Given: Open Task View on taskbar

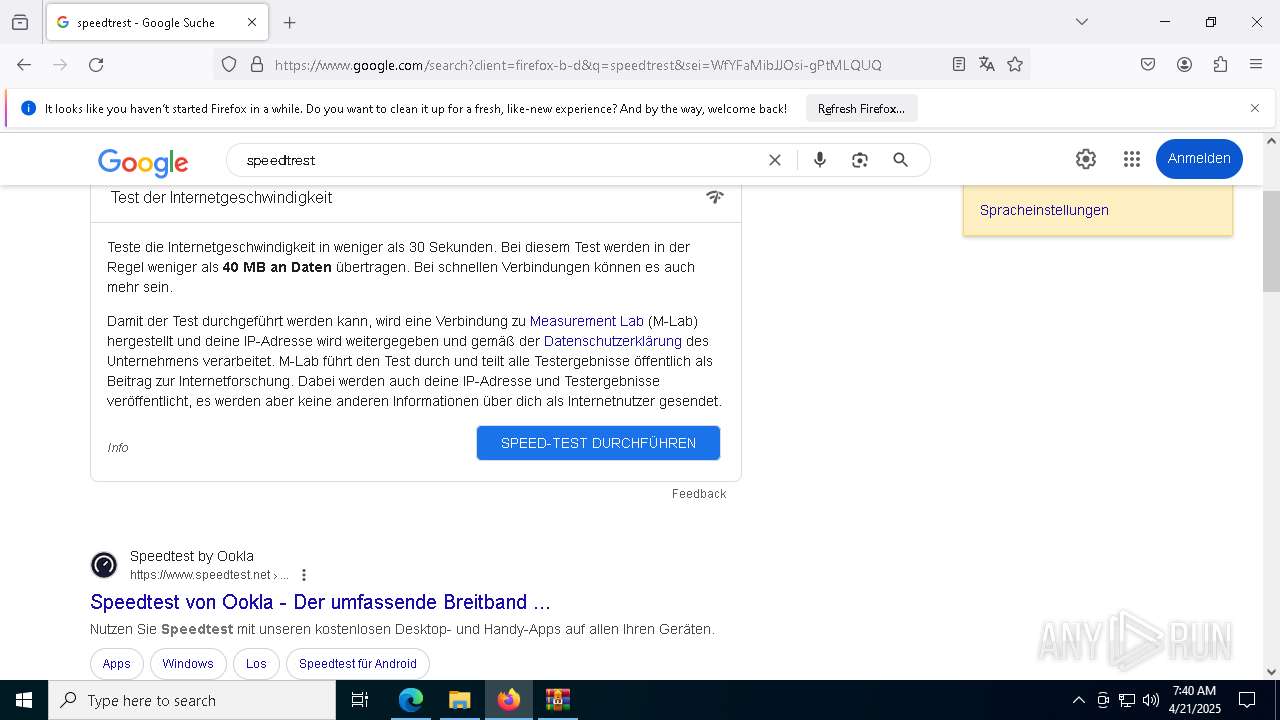Looking at the screenshot, I should pyautogui.click(x=360, y=700).
